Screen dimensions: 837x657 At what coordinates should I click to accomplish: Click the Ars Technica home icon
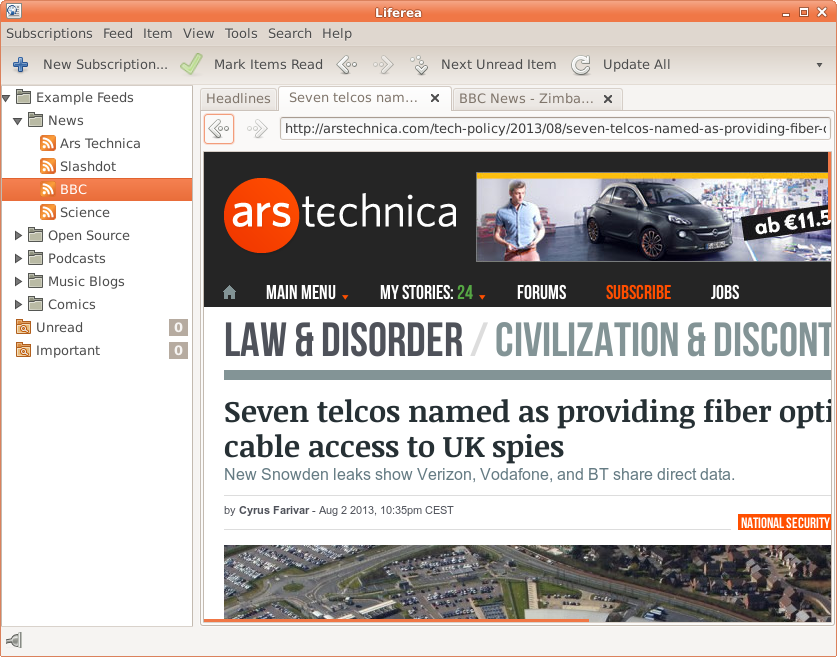point(229,293)
